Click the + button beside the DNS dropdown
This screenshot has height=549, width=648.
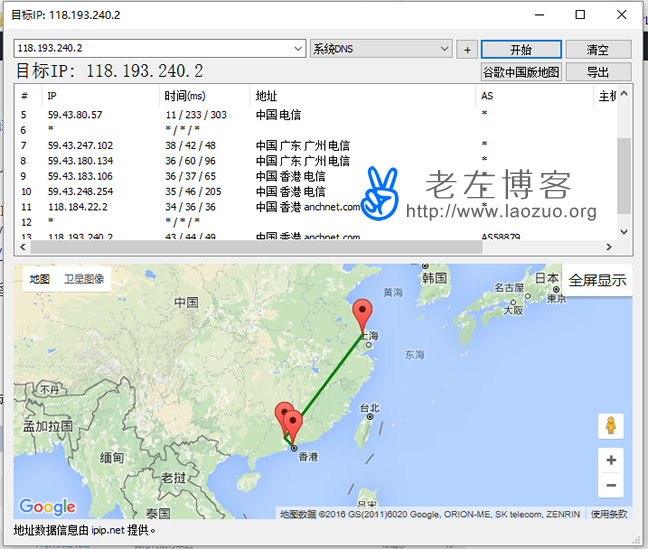[467, 49]
